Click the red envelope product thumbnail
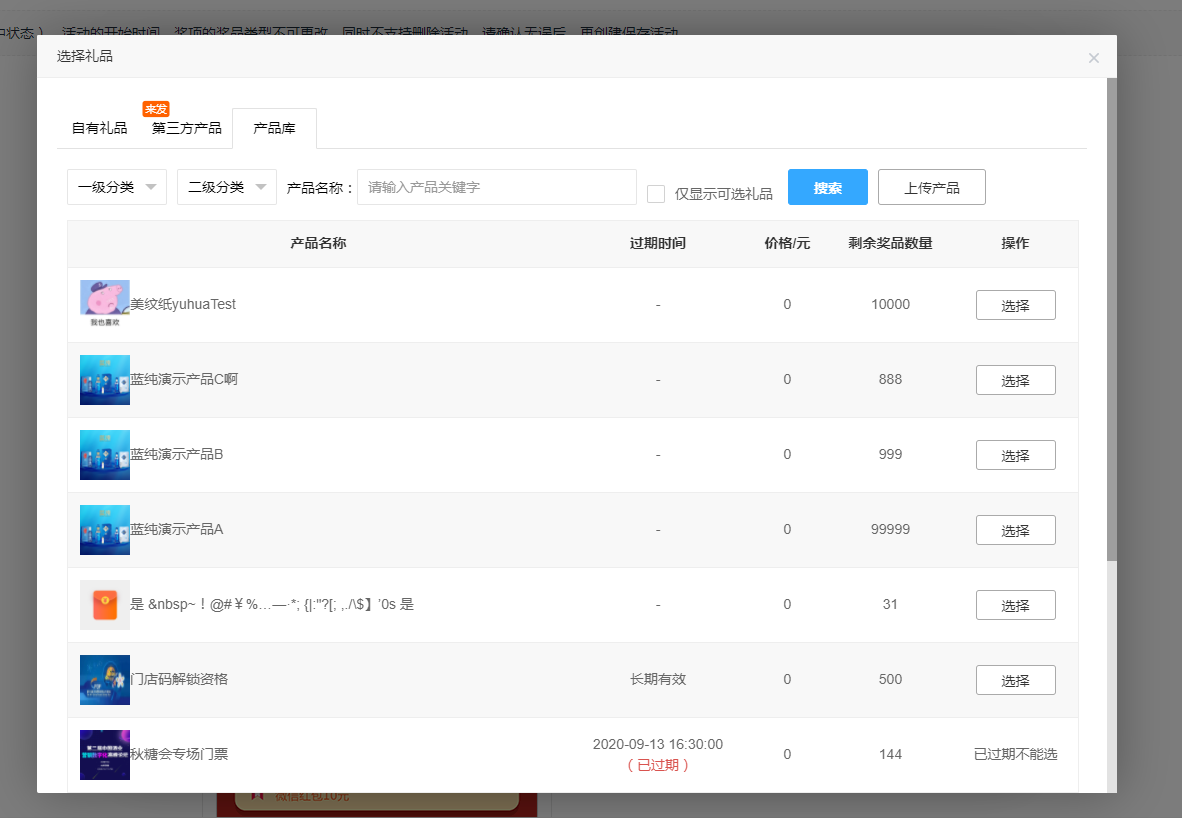 105,605
